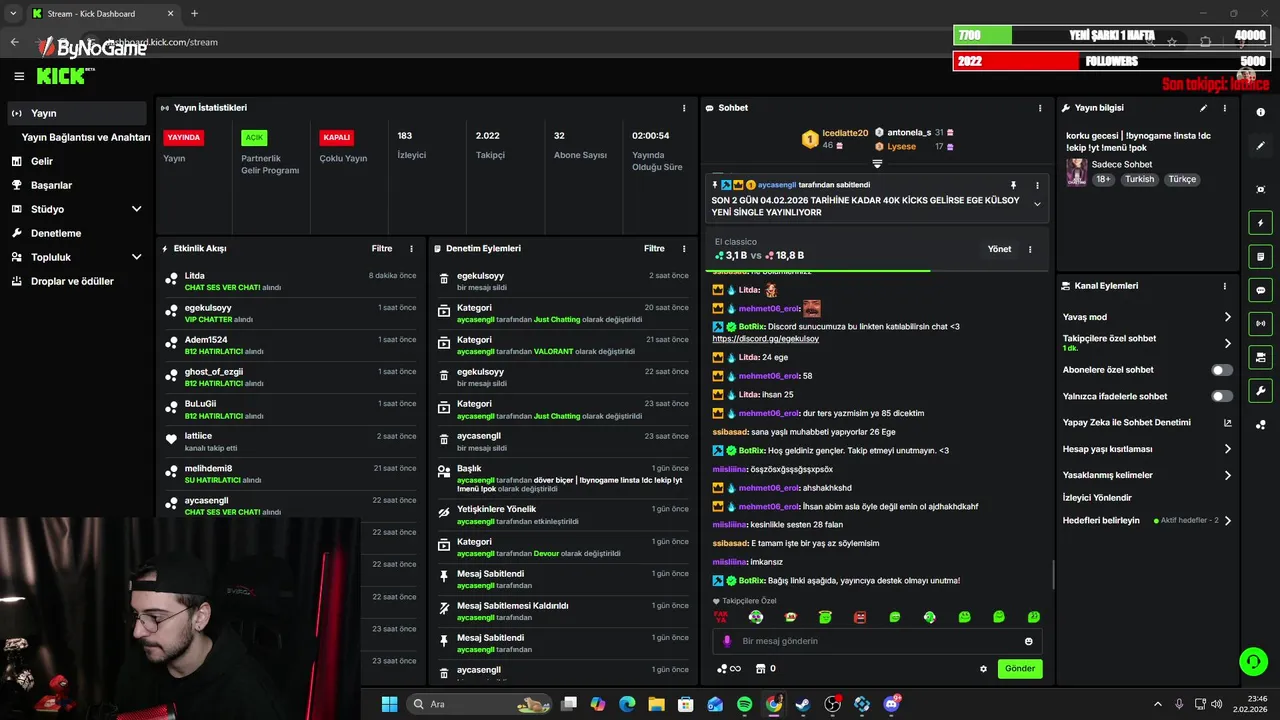Open Yapay Zeka ile Sohbet Denetimi external link
The height and width of the screenshot is (720, 1280).
1228,422
